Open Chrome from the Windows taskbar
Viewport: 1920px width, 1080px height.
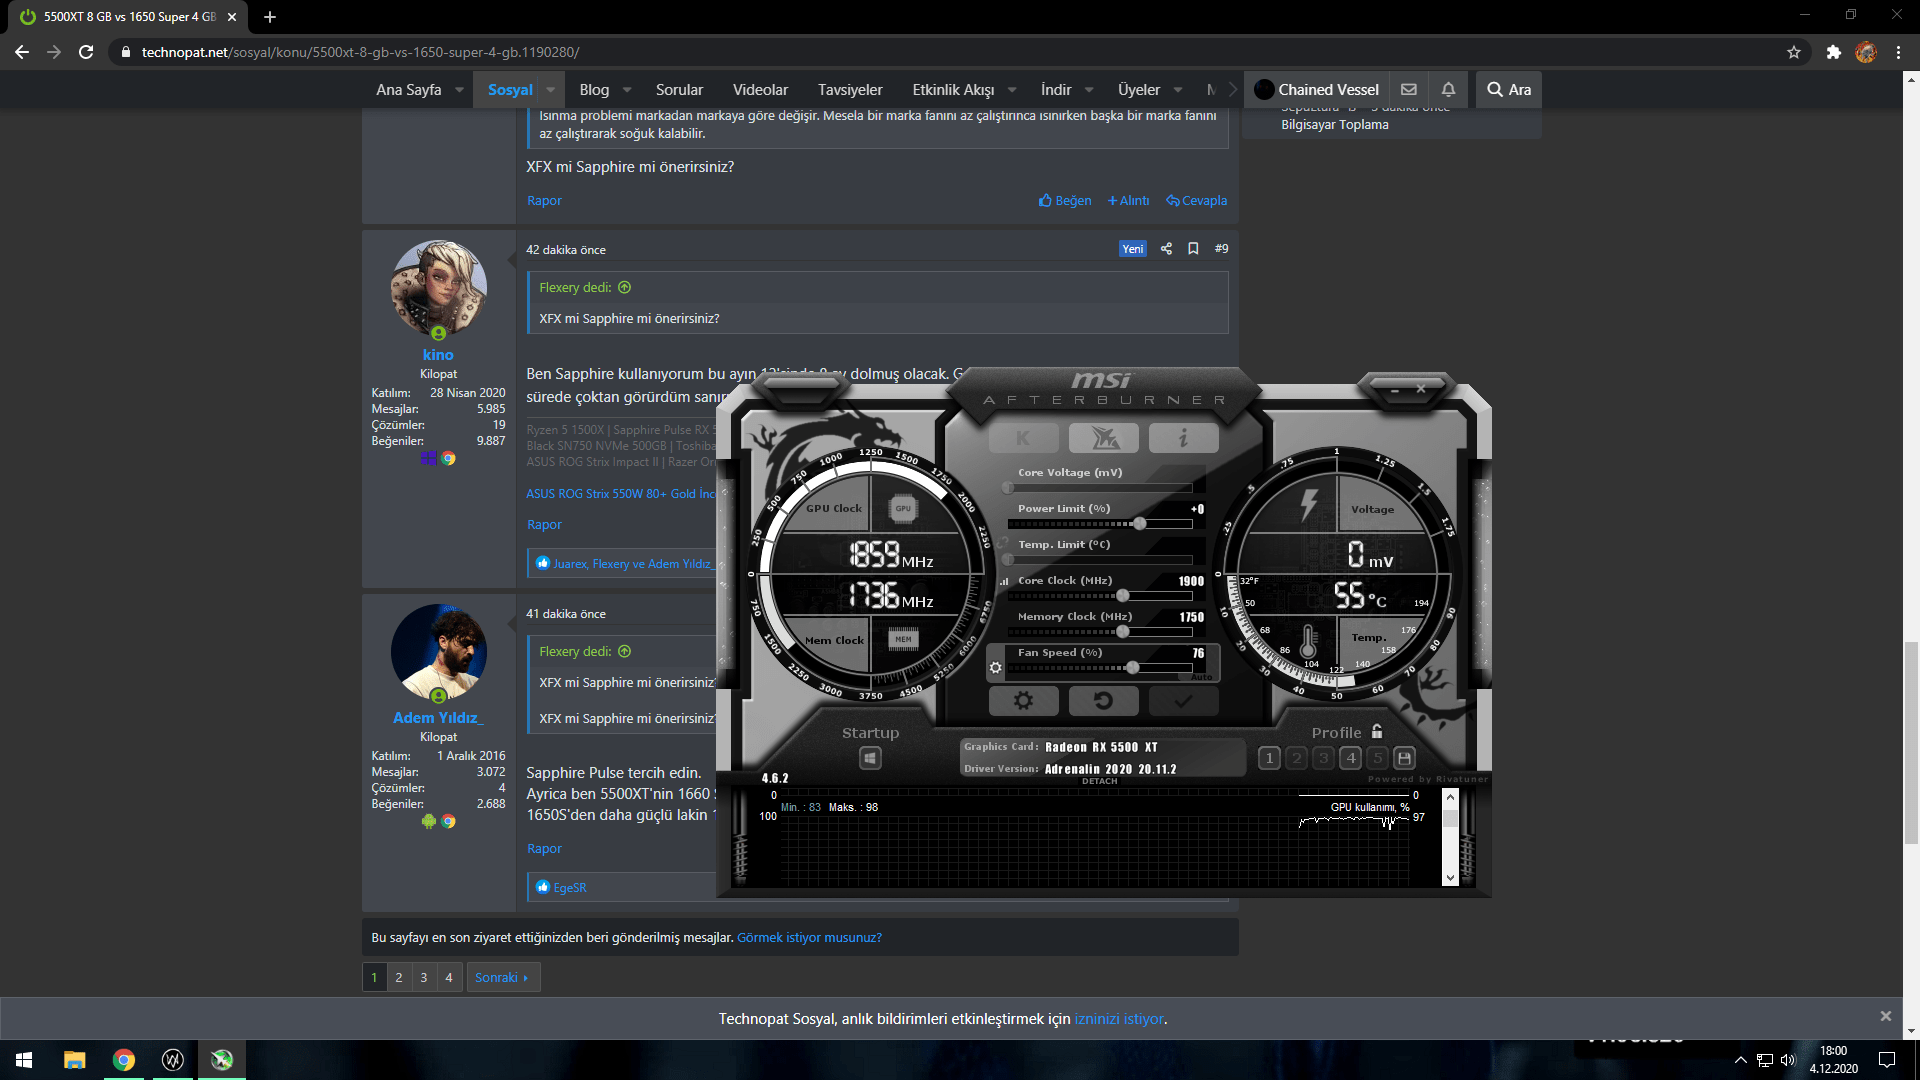click(x=123, y=1060)
